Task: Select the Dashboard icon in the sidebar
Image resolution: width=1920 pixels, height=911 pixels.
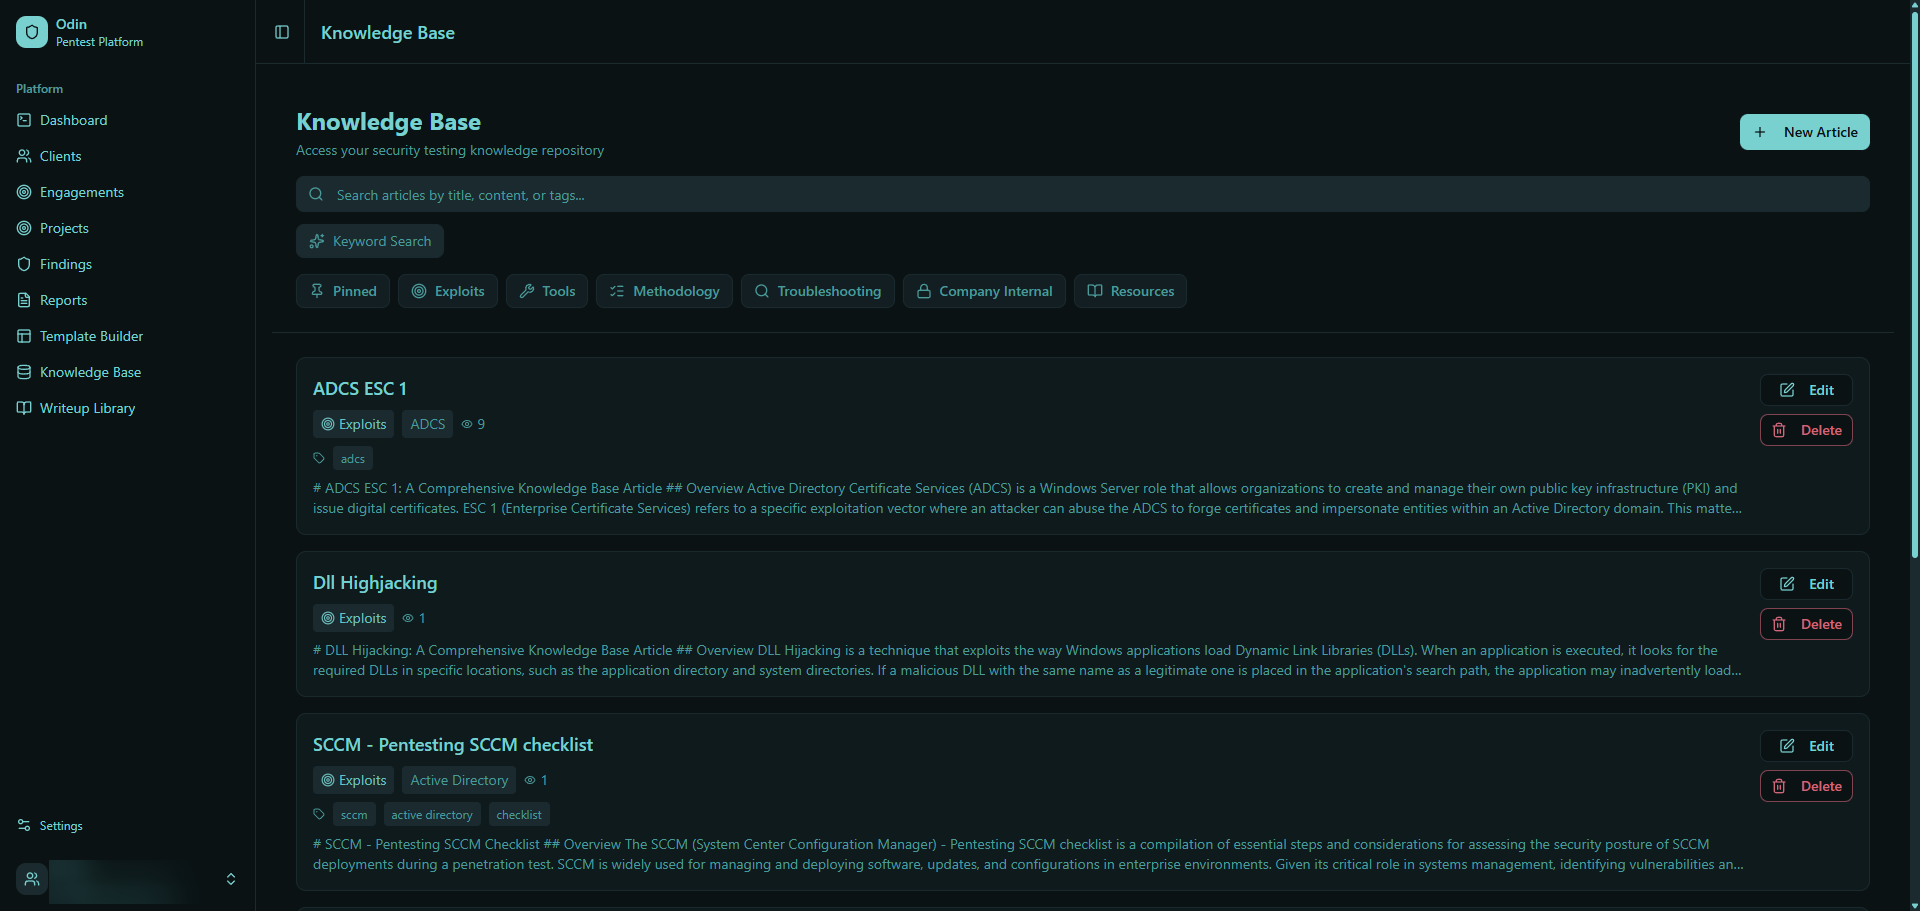Action: (23, 120)
